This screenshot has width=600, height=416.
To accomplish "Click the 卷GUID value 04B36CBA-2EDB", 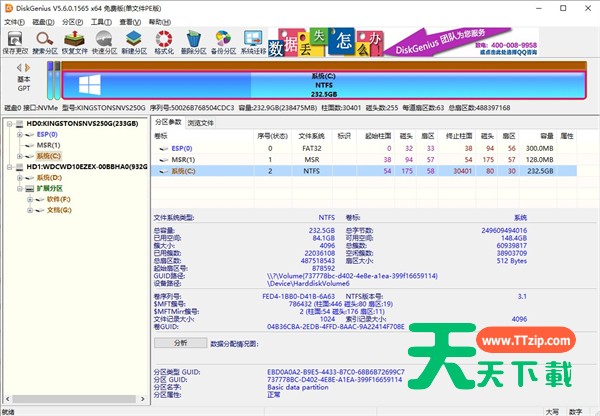I will (x=336, y=327).
